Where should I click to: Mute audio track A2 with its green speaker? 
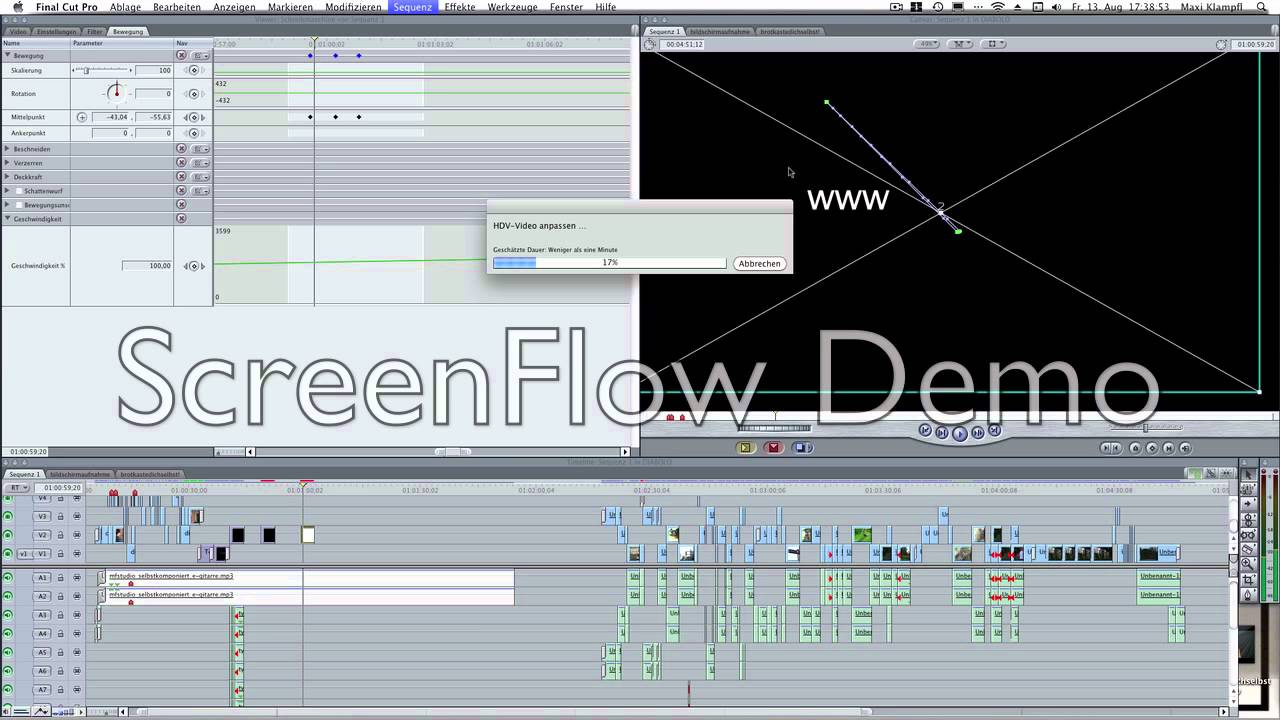pos(8,596)
